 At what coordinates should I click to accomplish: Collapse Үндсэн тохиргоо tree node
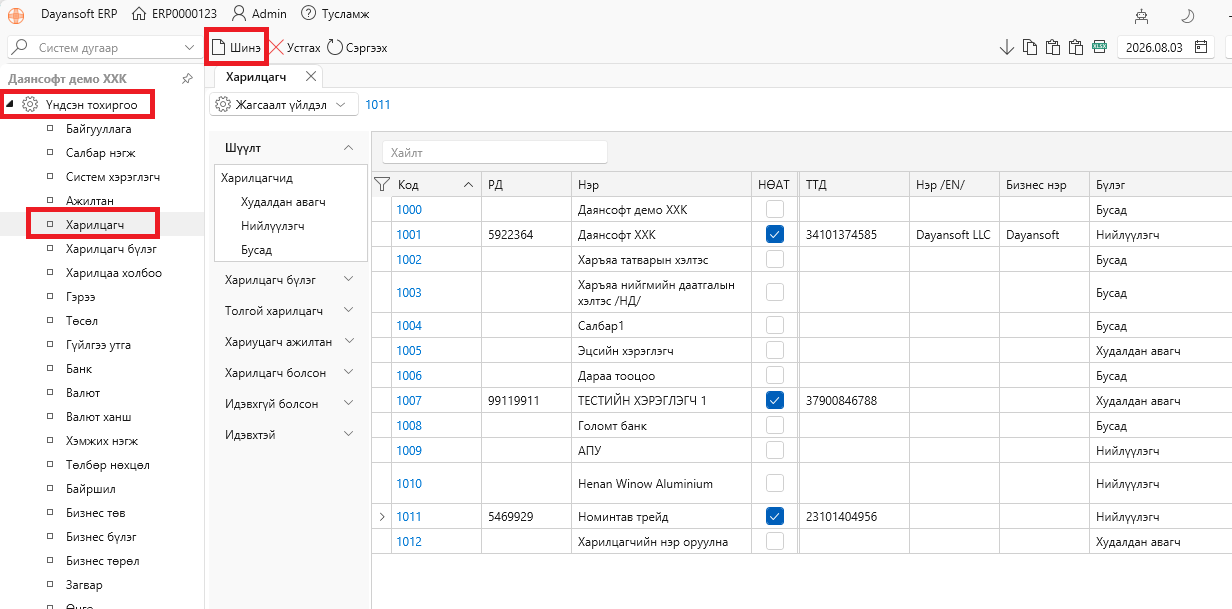(10, 104)
